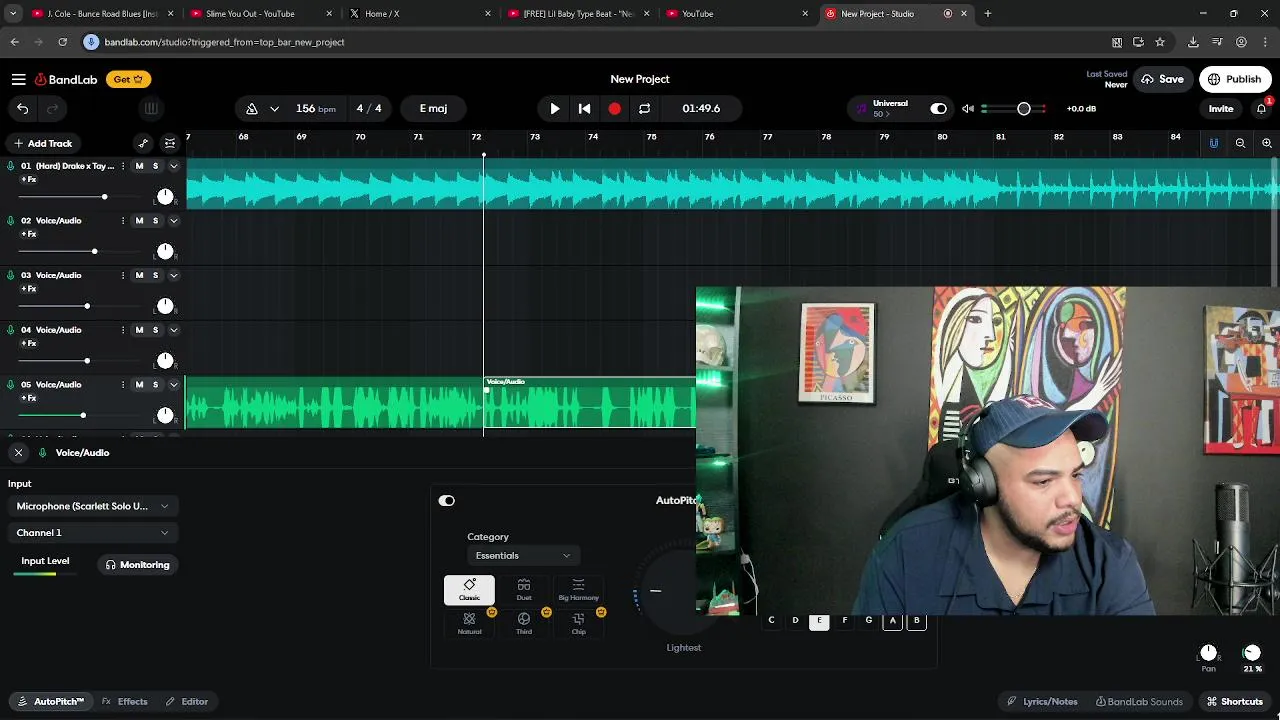Start playback with the Play button
The height and width of the screenshot is (720, 1280).
tap(555, 108)
